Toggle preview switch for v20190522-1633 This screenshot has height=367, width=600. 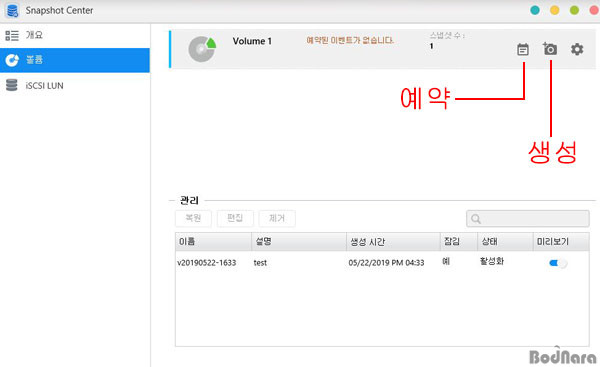(x=558, y=263)
